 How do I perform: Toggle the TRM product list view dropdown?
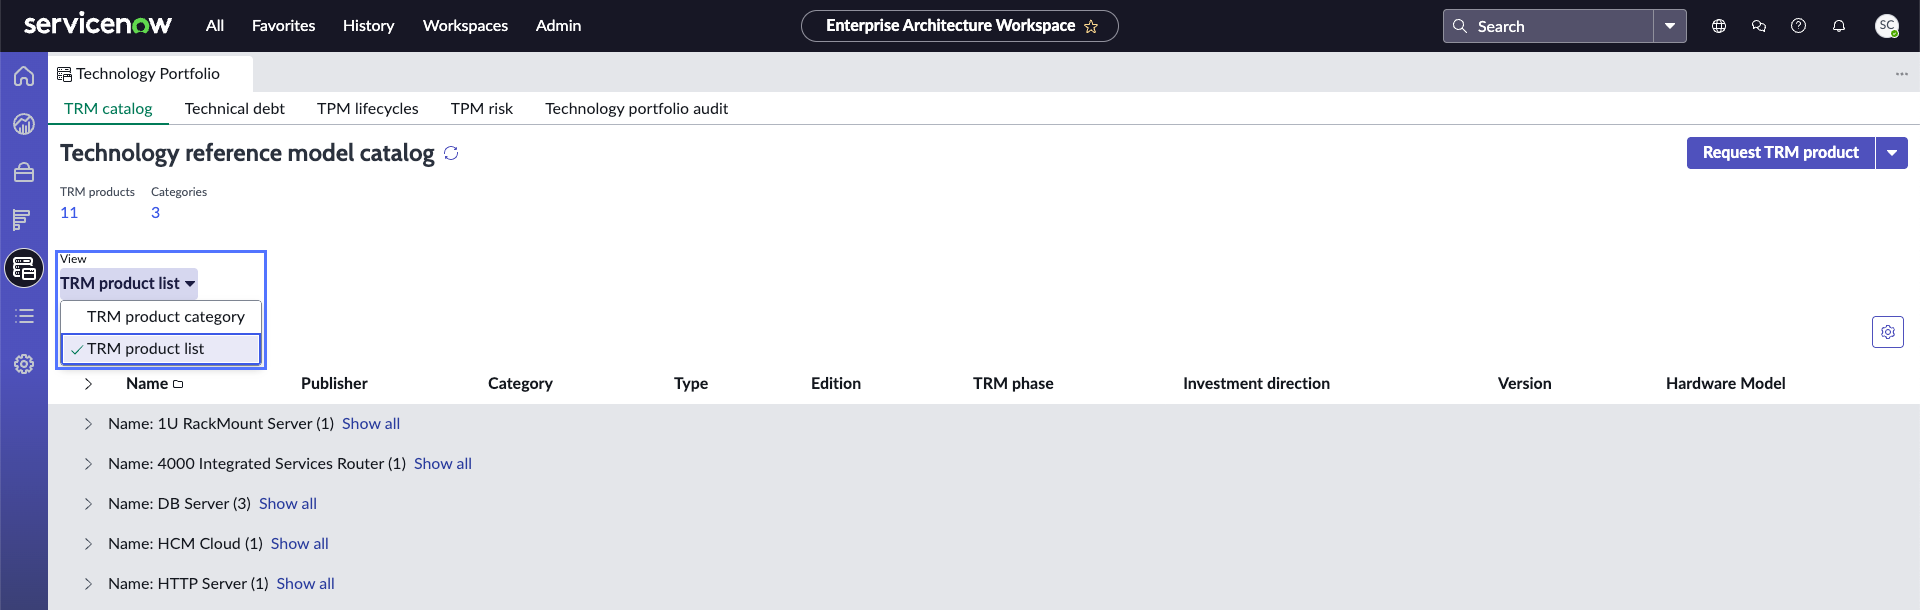click(x=128, y=284)
